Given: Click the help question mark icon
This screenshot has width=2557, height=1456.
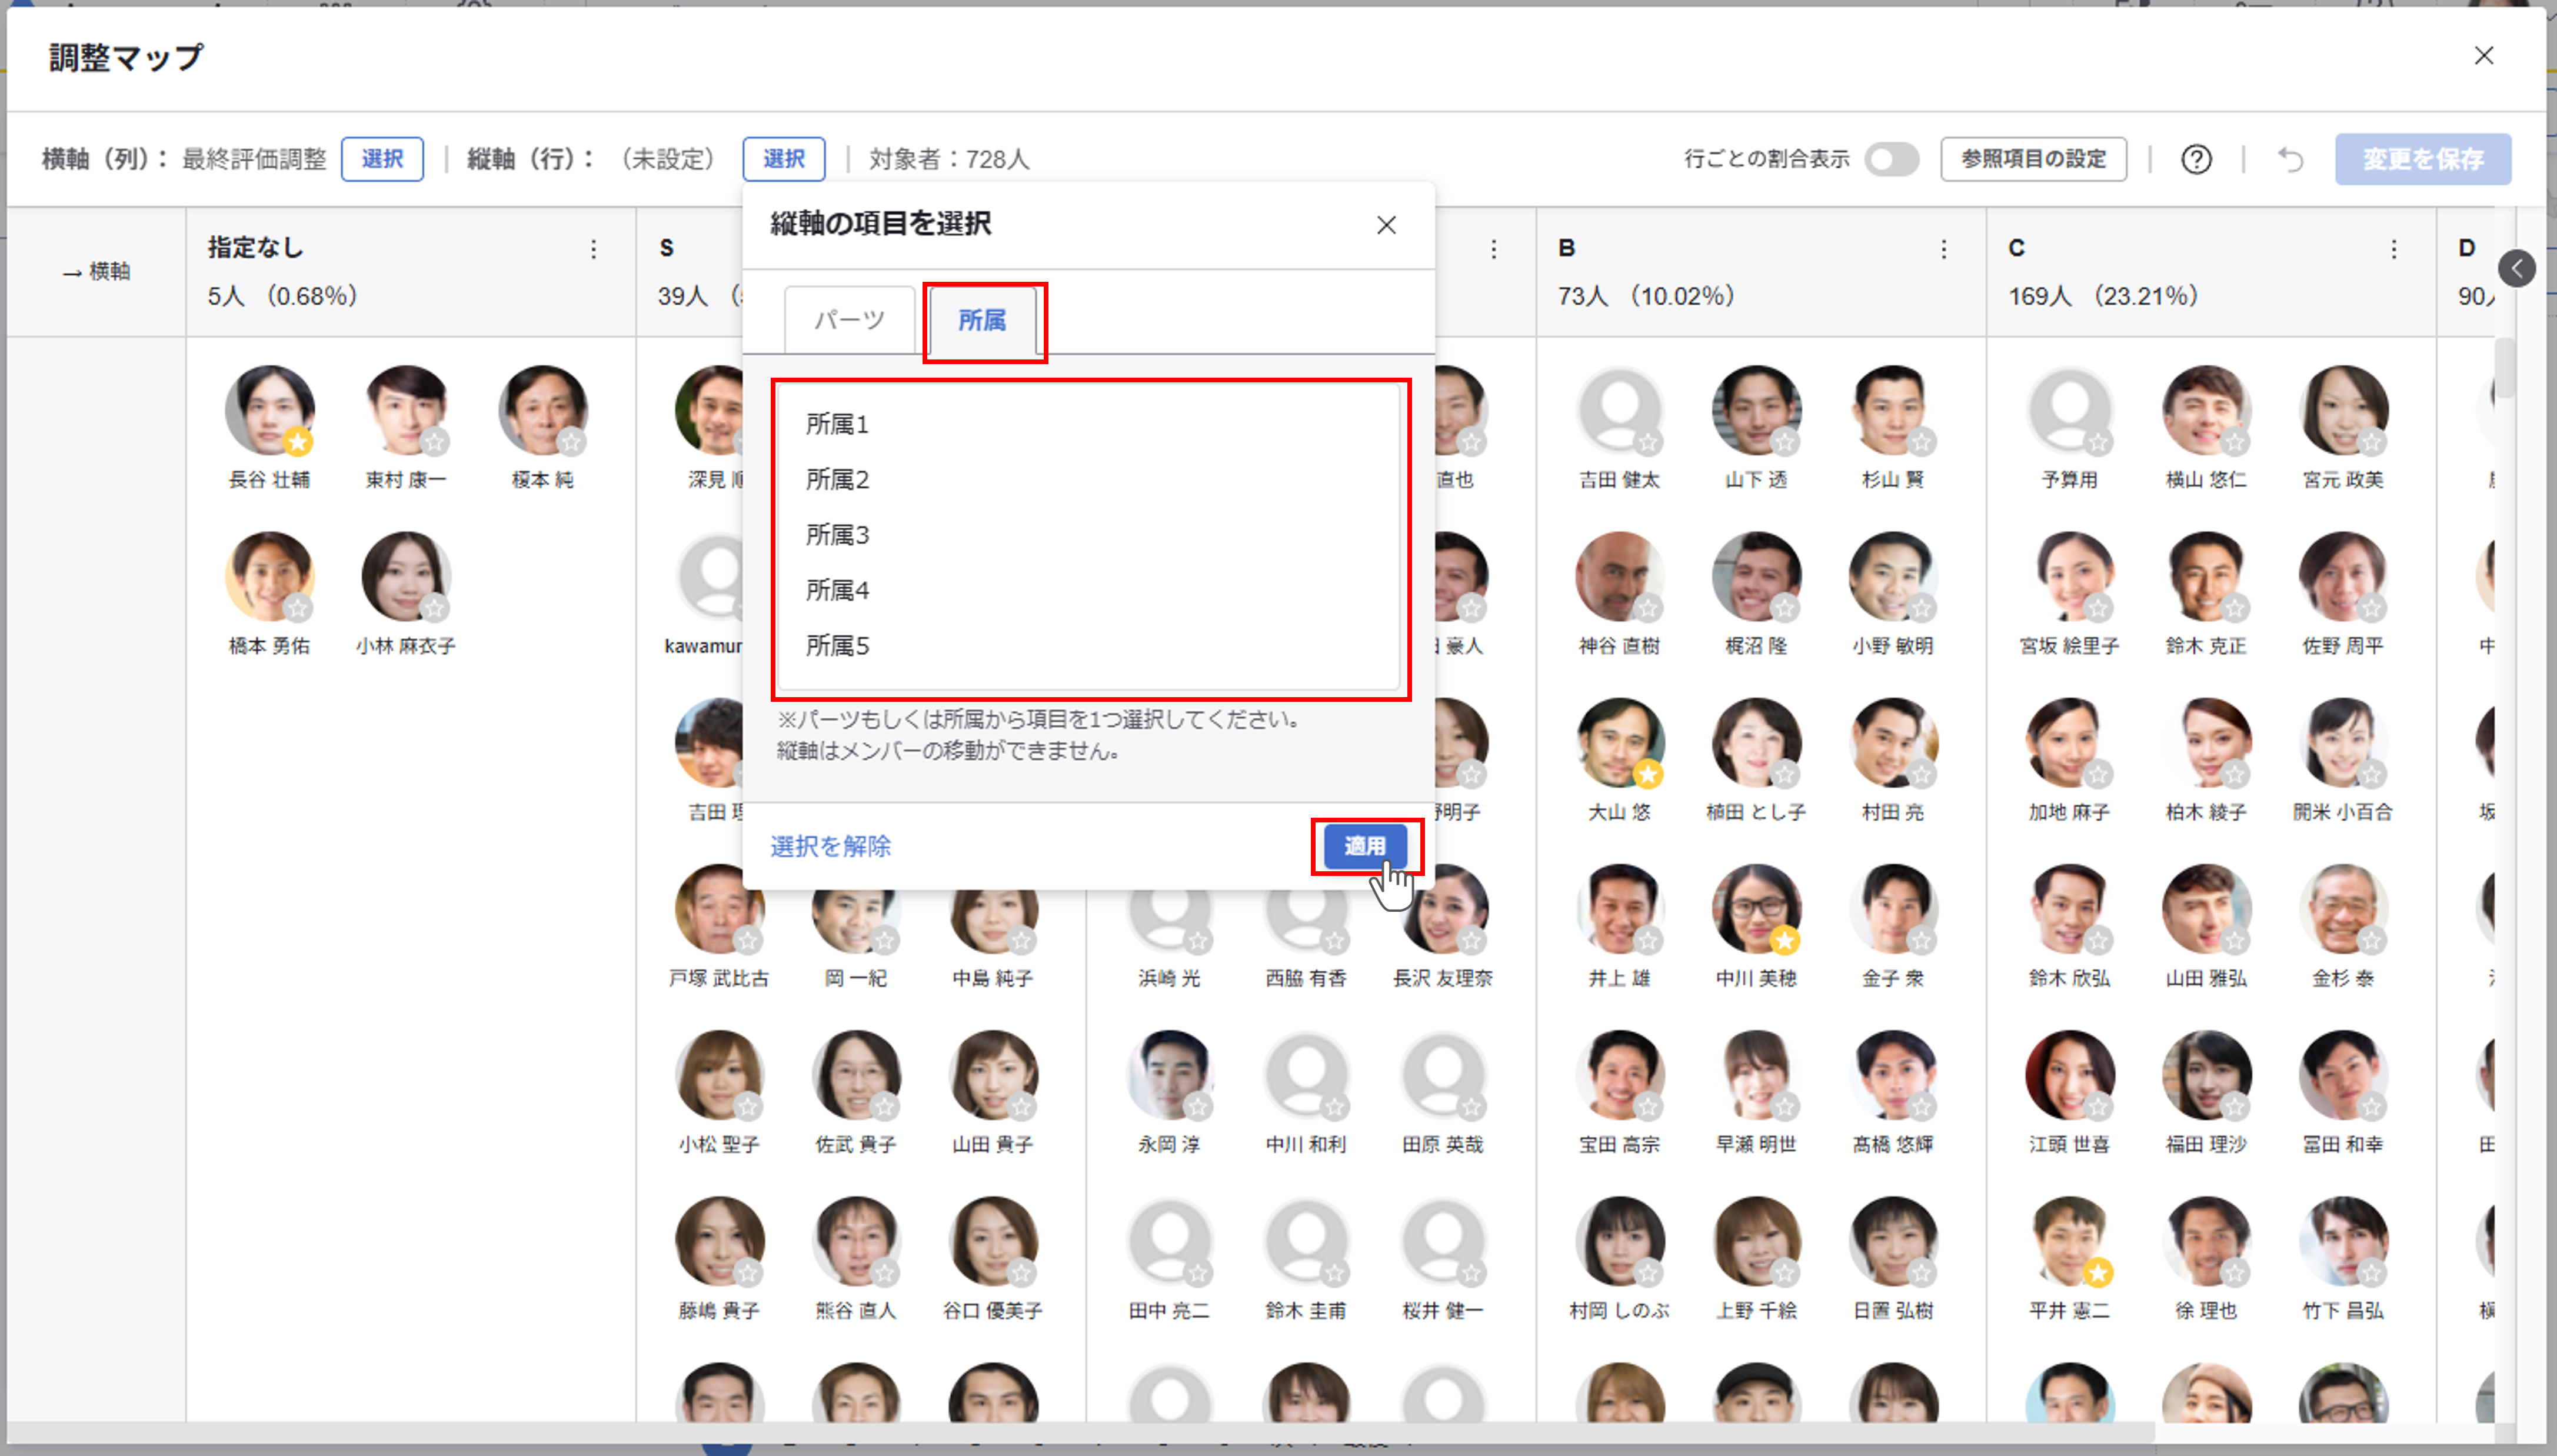Looking at the screenshot, I should (2196, 159).
